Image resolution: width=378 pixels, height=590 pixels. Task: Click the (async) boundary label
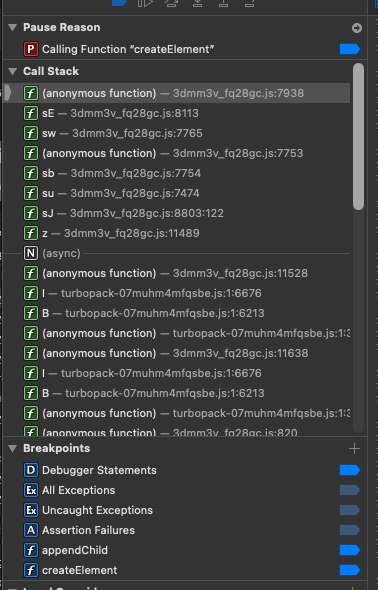(x=61, y=253)
